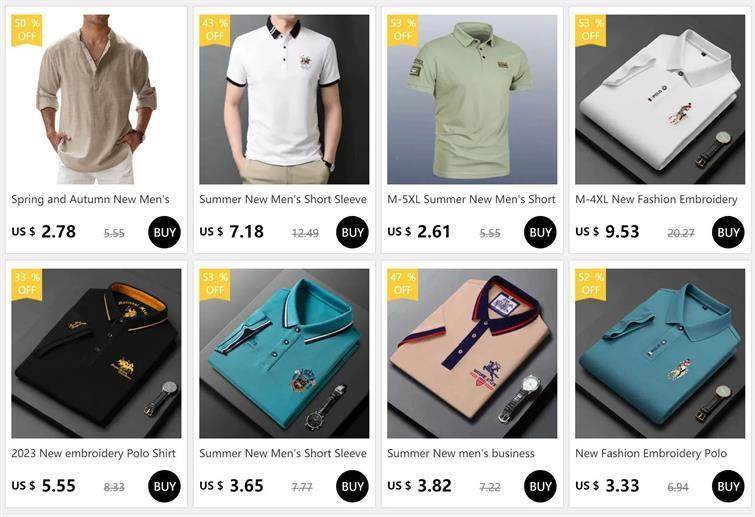This screenshot has width=755, height=517.
Task: Click BUY for the US $9.53 white polo
Action: coord(728,233)
